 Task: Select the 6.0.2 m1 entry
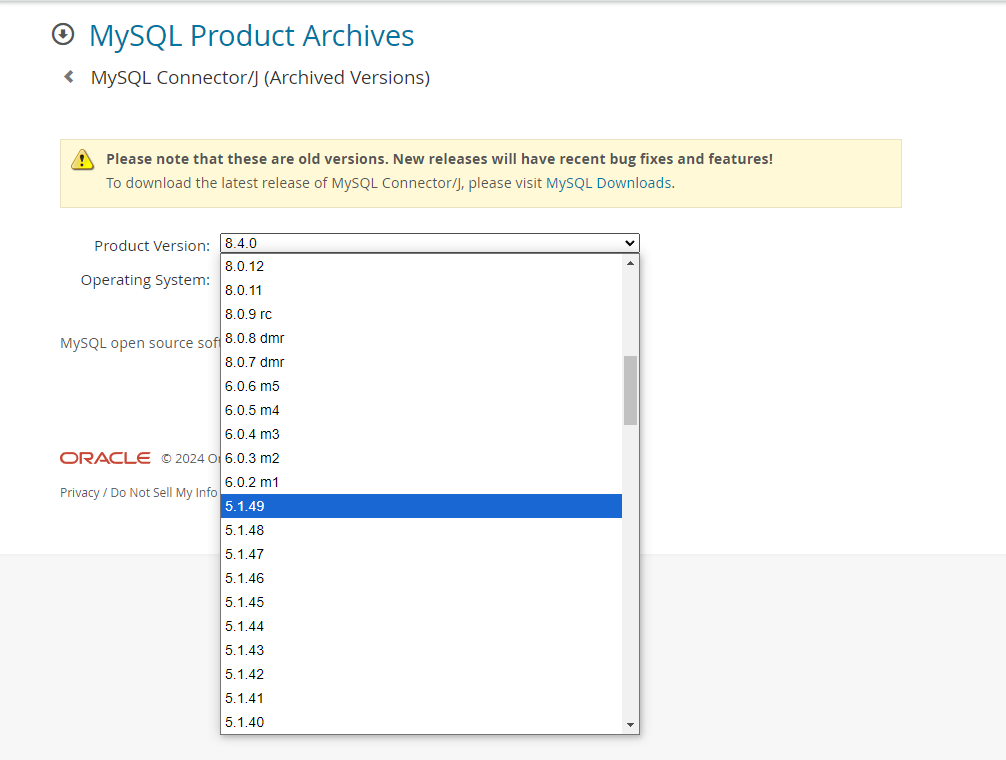click(x=421, y=482)
